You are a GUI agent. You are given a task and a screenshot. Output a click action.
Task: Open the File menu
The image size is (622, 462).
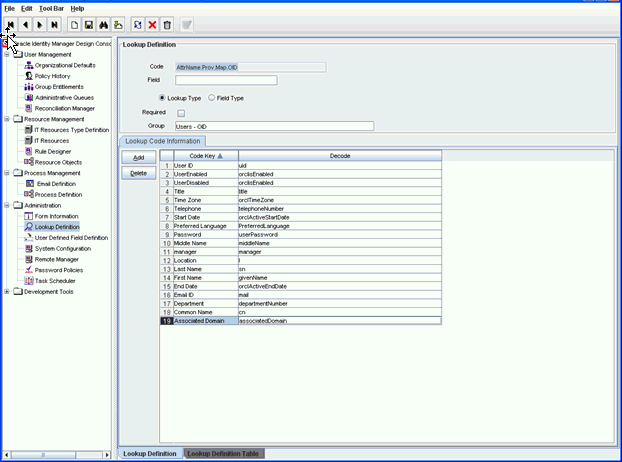click(10, 8)
